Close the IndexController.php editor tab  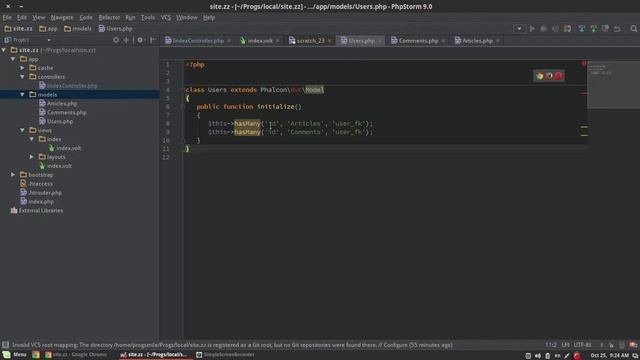point(229,41)
